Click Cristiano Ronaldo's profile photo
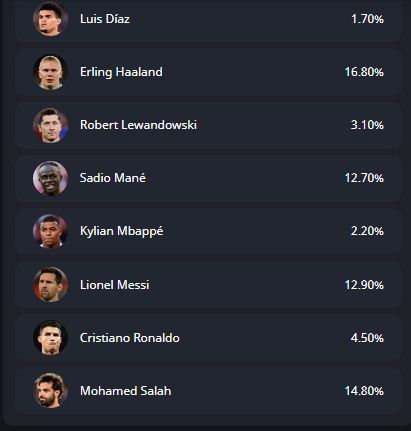Viewport: 411px width, 431px height. coord(50,338)
